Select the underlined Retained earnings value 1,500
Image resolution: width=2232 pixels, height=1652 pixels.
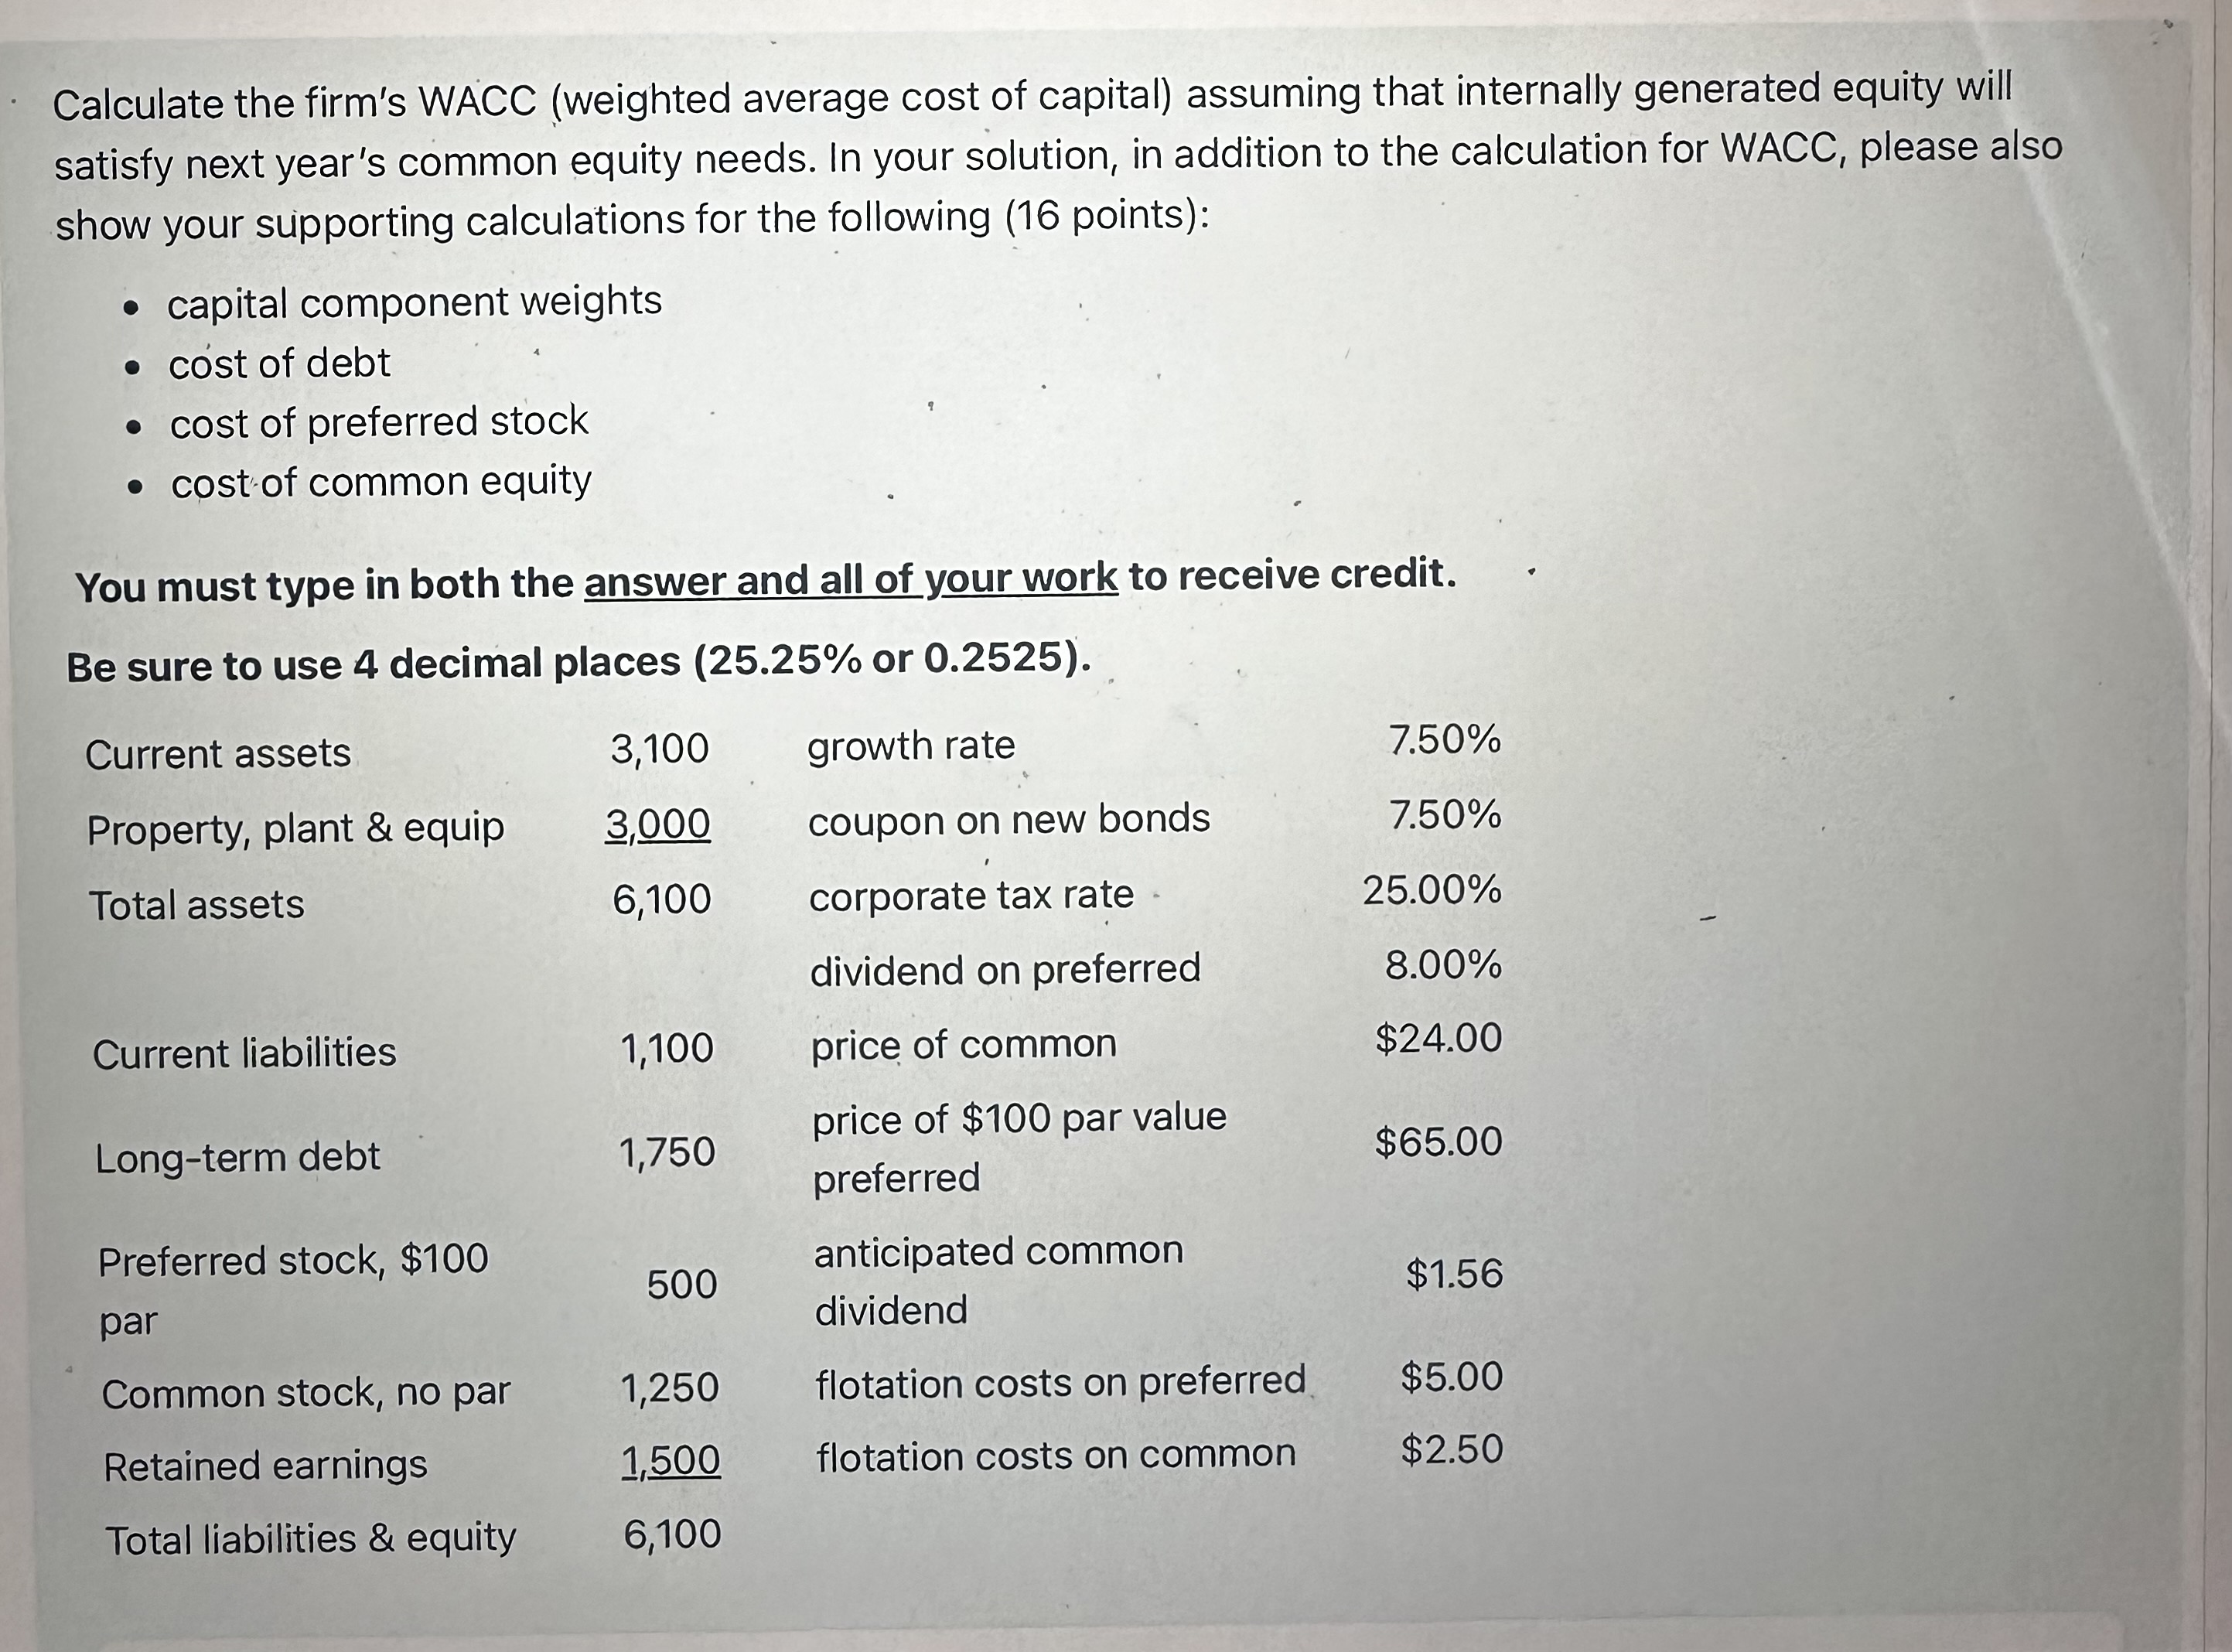click(670, 1462)
